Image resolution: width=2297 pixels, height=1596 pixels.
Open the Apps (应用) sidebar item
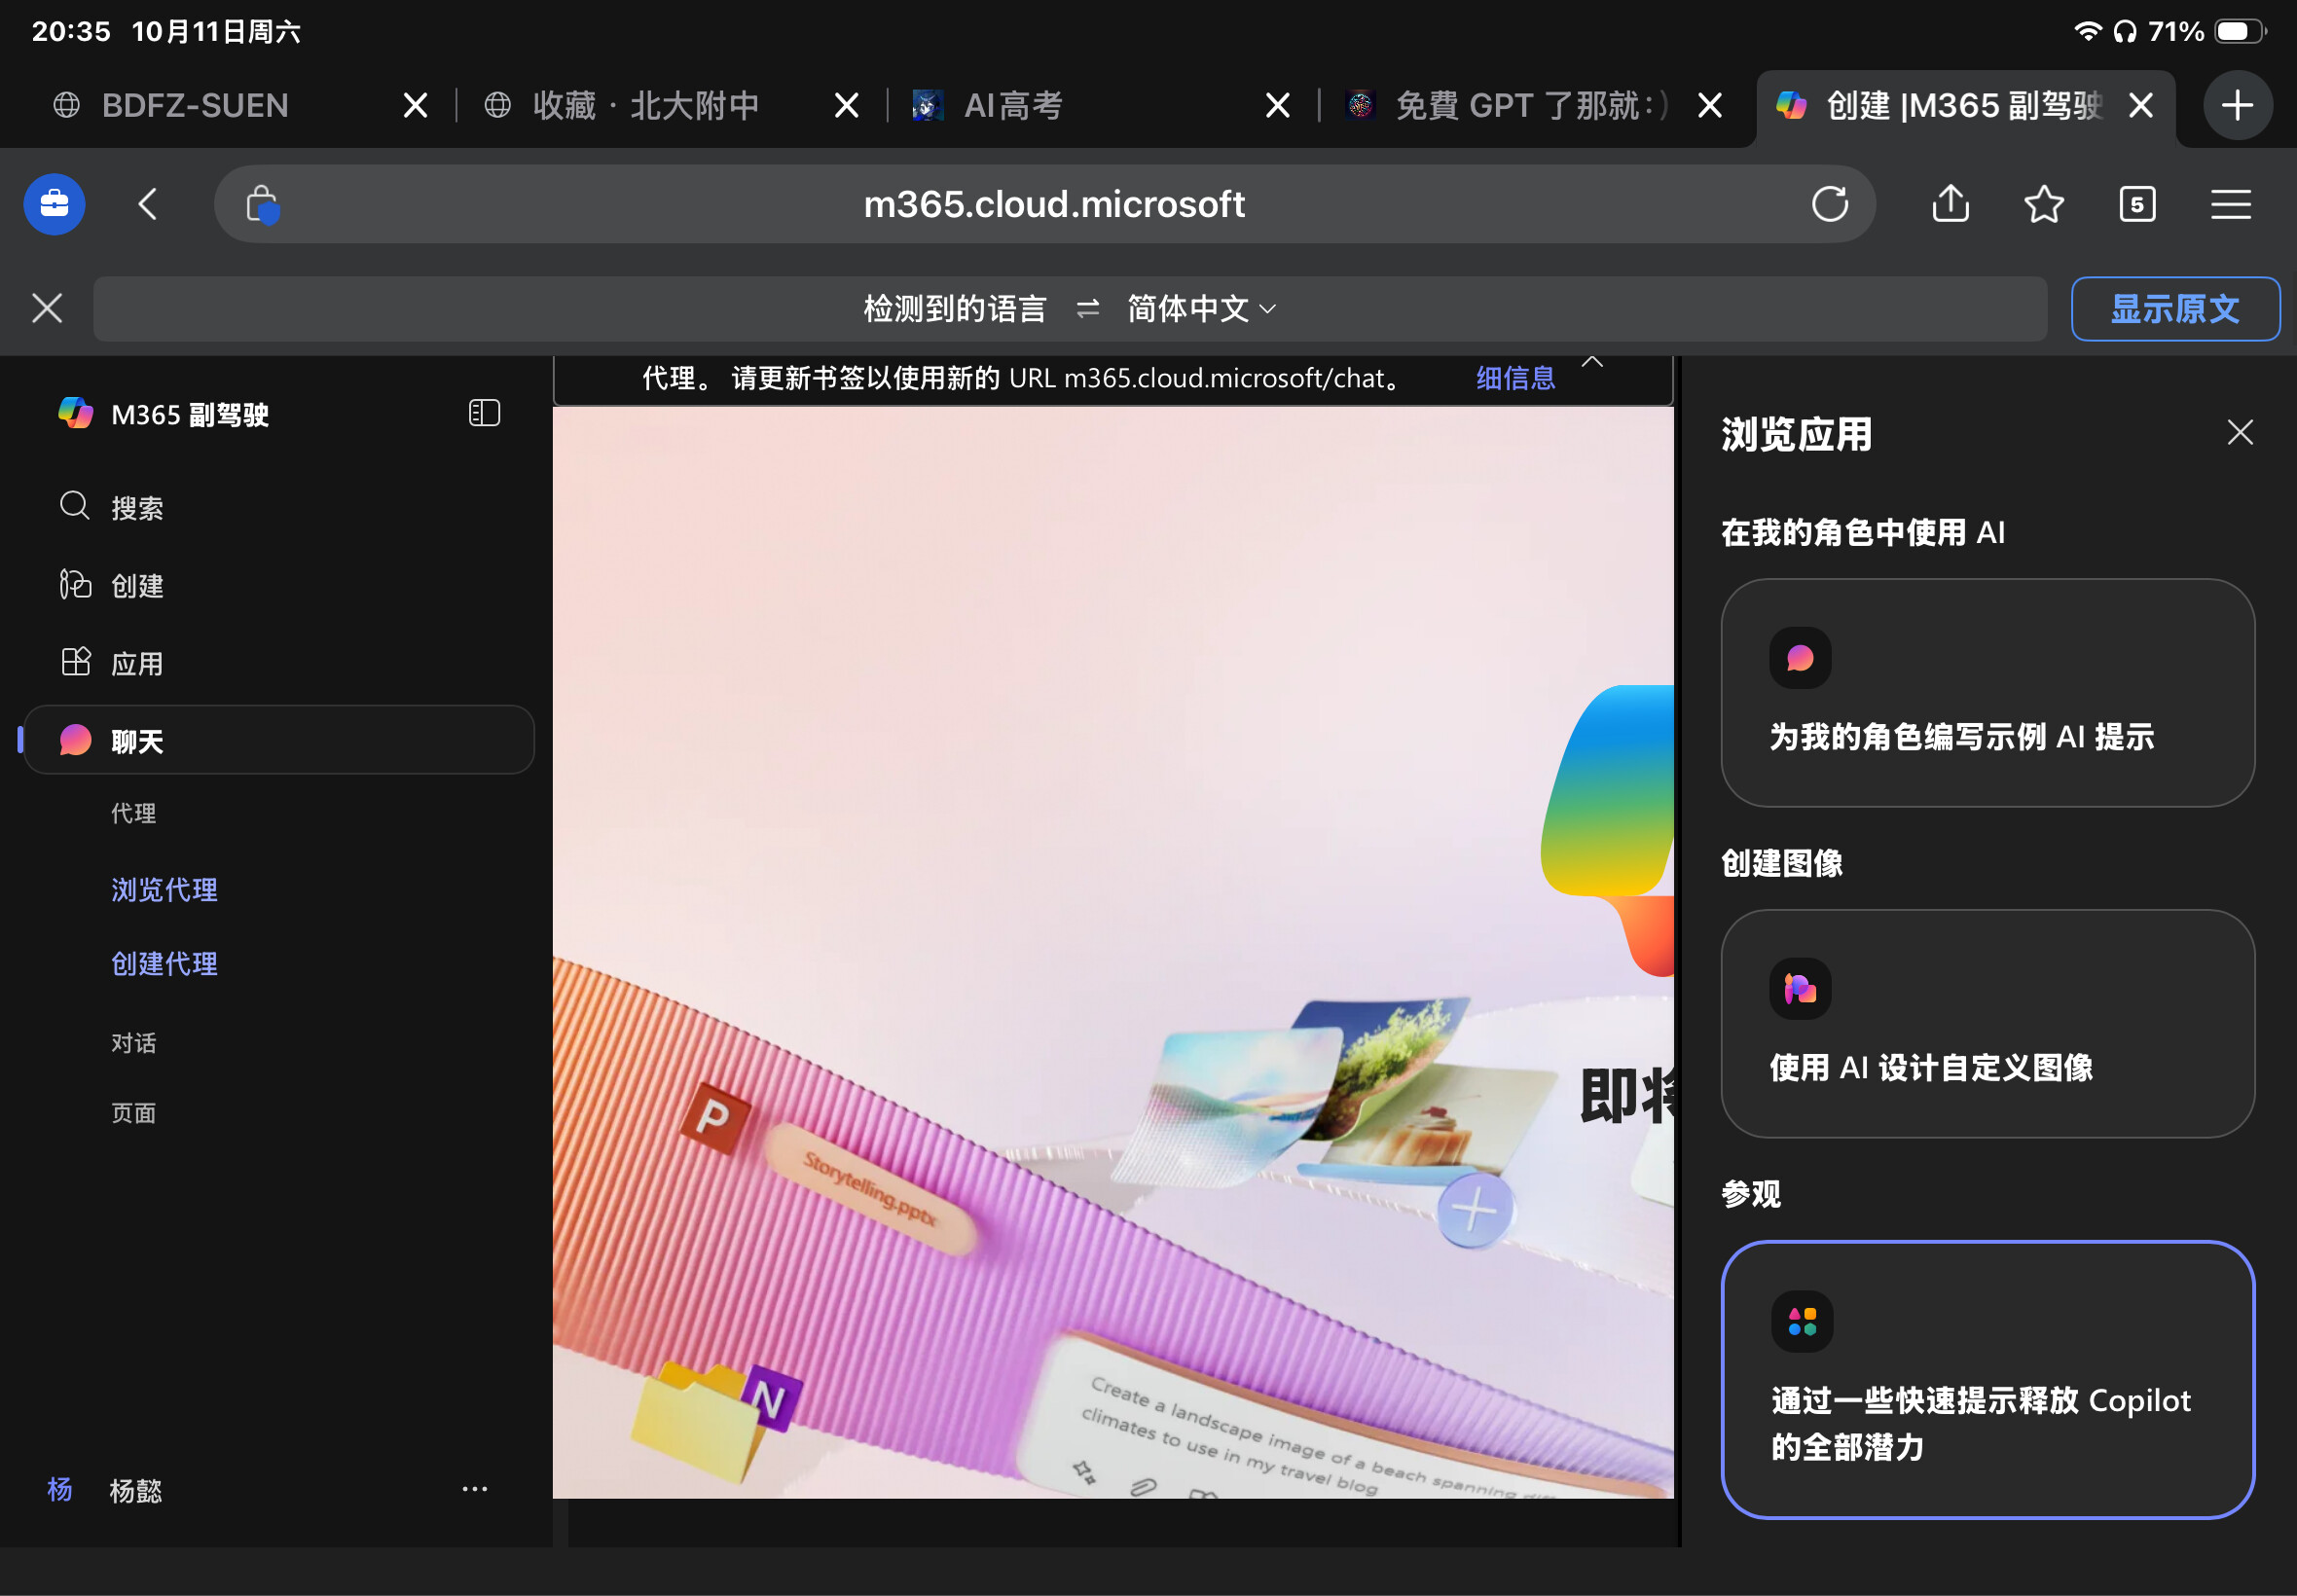[x=136, y=663]
